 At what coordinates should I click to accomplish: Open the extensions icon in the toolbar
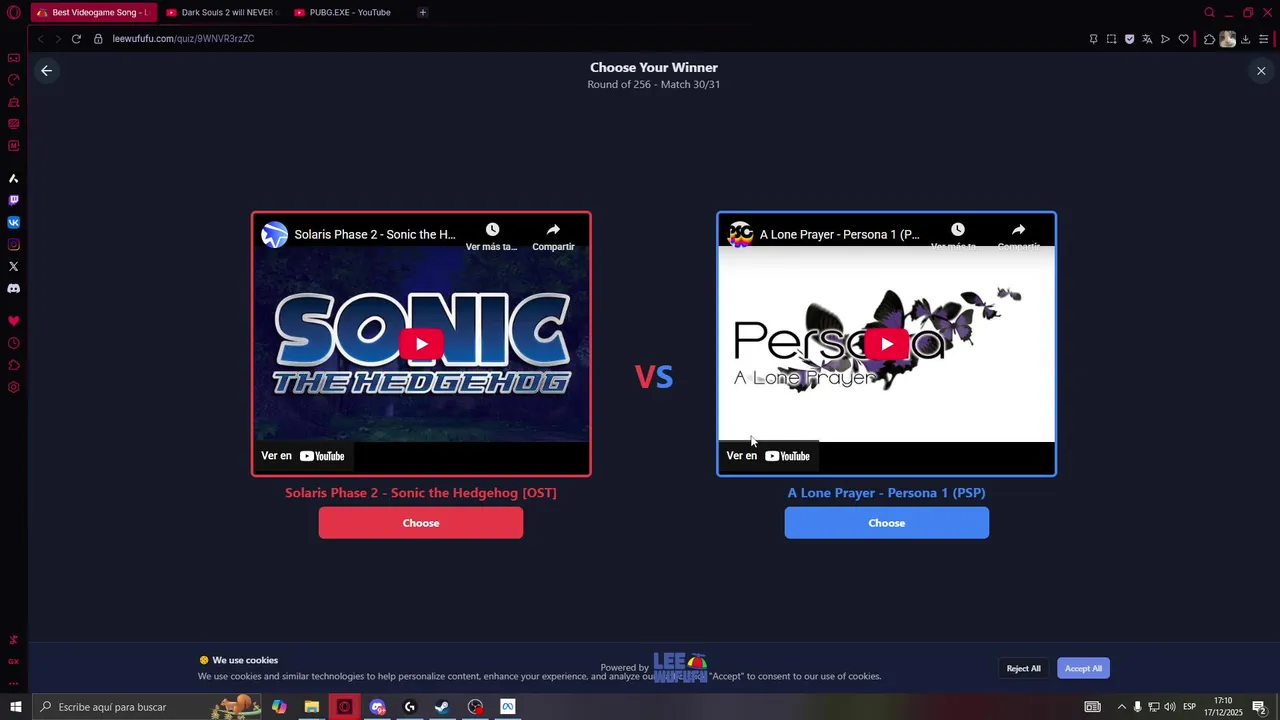tap(1209, 39)
